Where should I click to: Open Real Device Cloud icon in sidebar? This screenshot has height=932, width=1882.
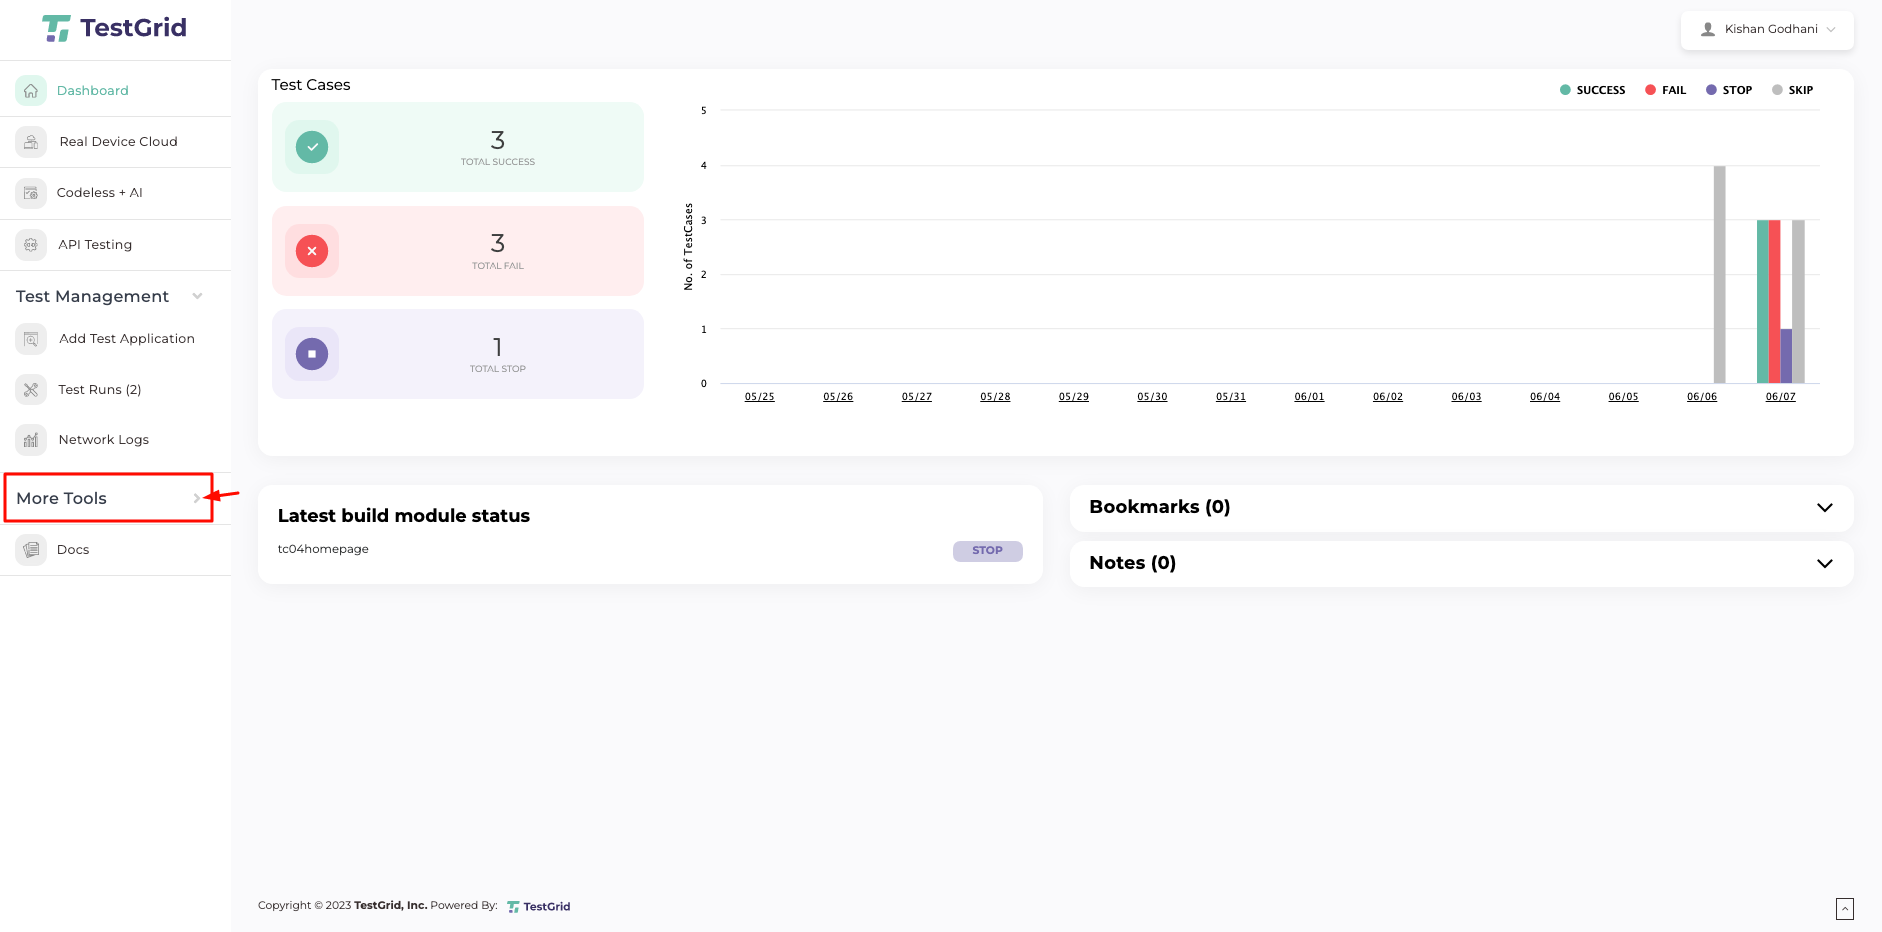click(31, 142)
